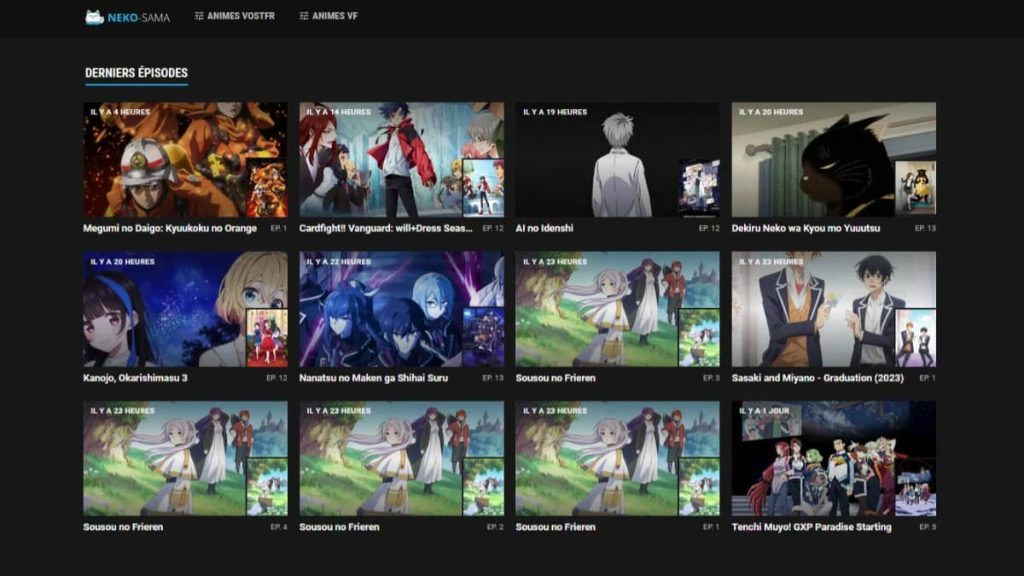Click the small poster inset on Megumi no Daigo
Screen dimensions: 1024x576
pos(266,187)
